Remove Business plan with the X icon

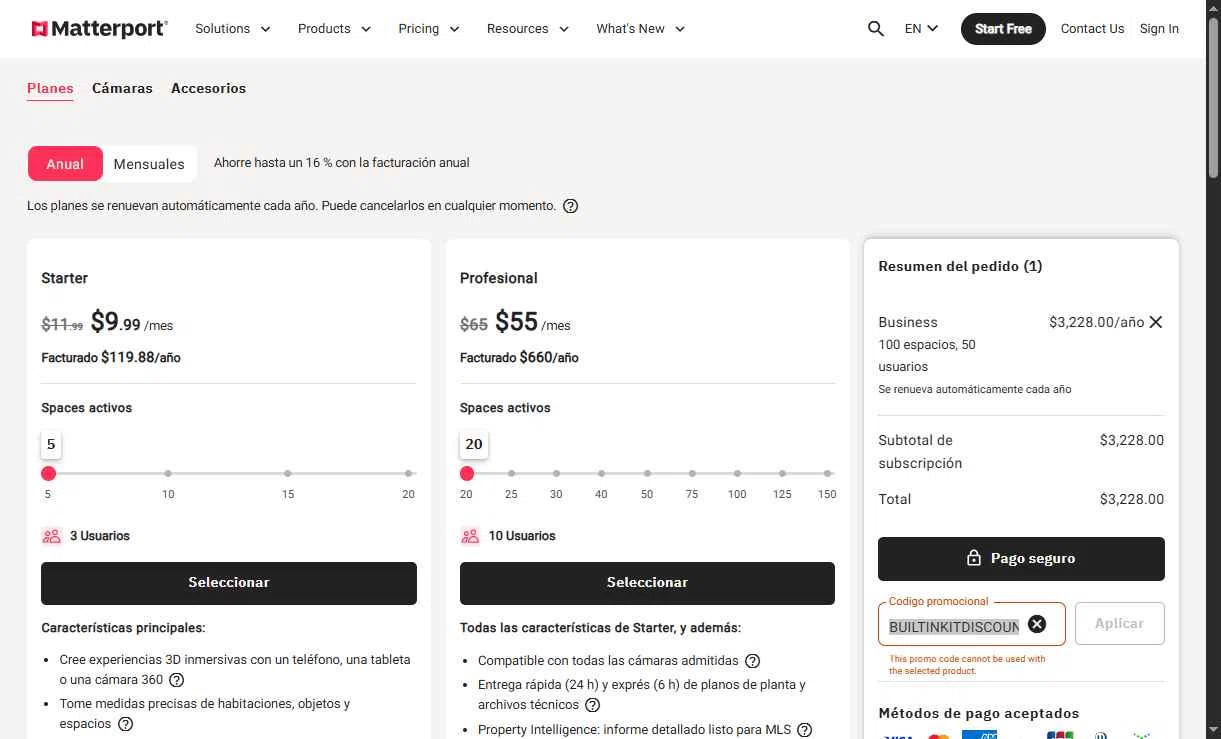point(1156,322)
